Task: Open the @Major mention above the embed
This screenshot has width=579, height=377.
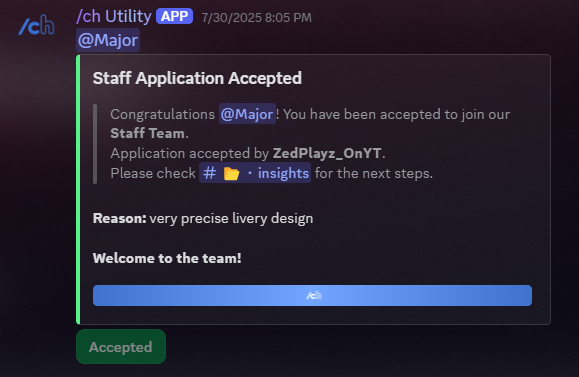Action: (x=108, y=40)
